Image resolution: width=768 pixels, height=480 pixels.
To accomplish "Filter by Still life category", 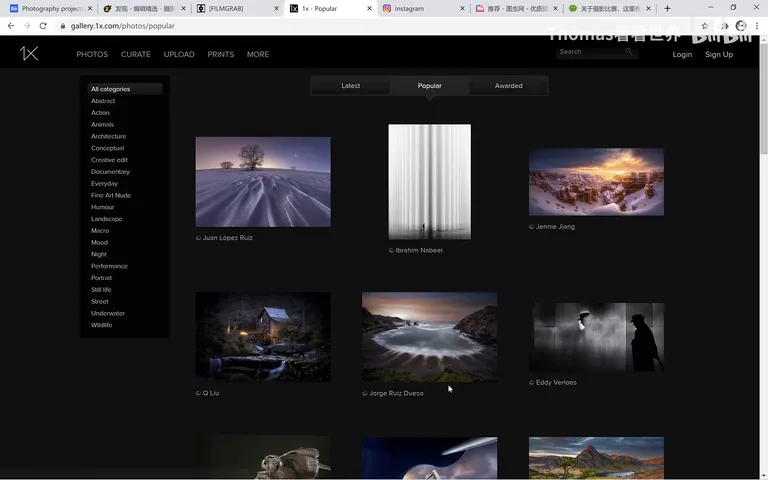I will pos(101,289).
